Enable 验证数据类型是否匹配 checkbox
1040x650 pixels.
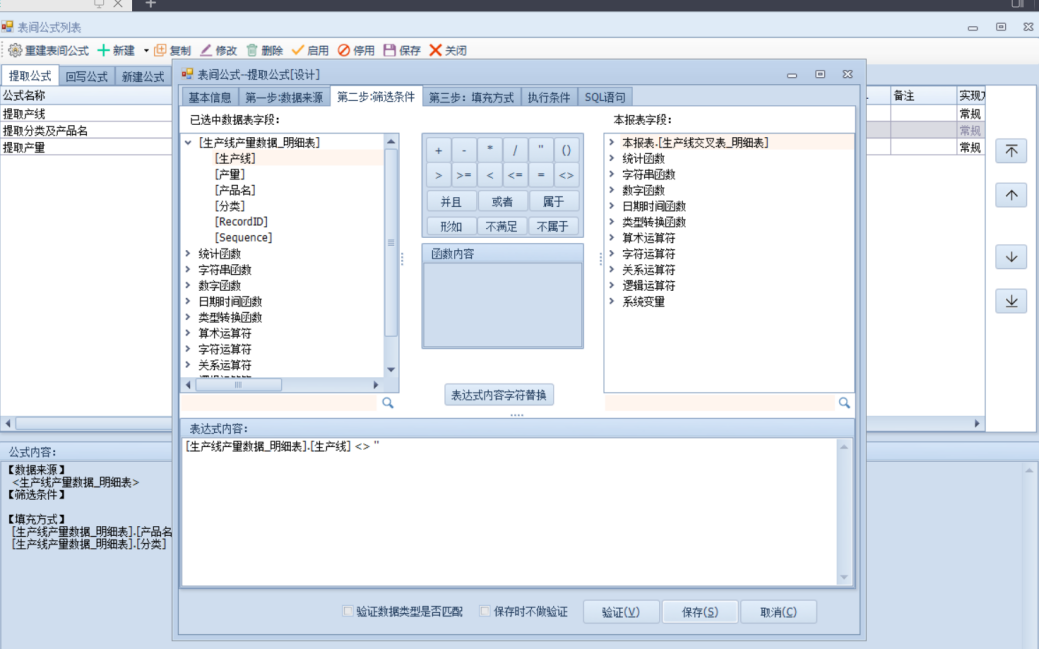click(348, 611)
